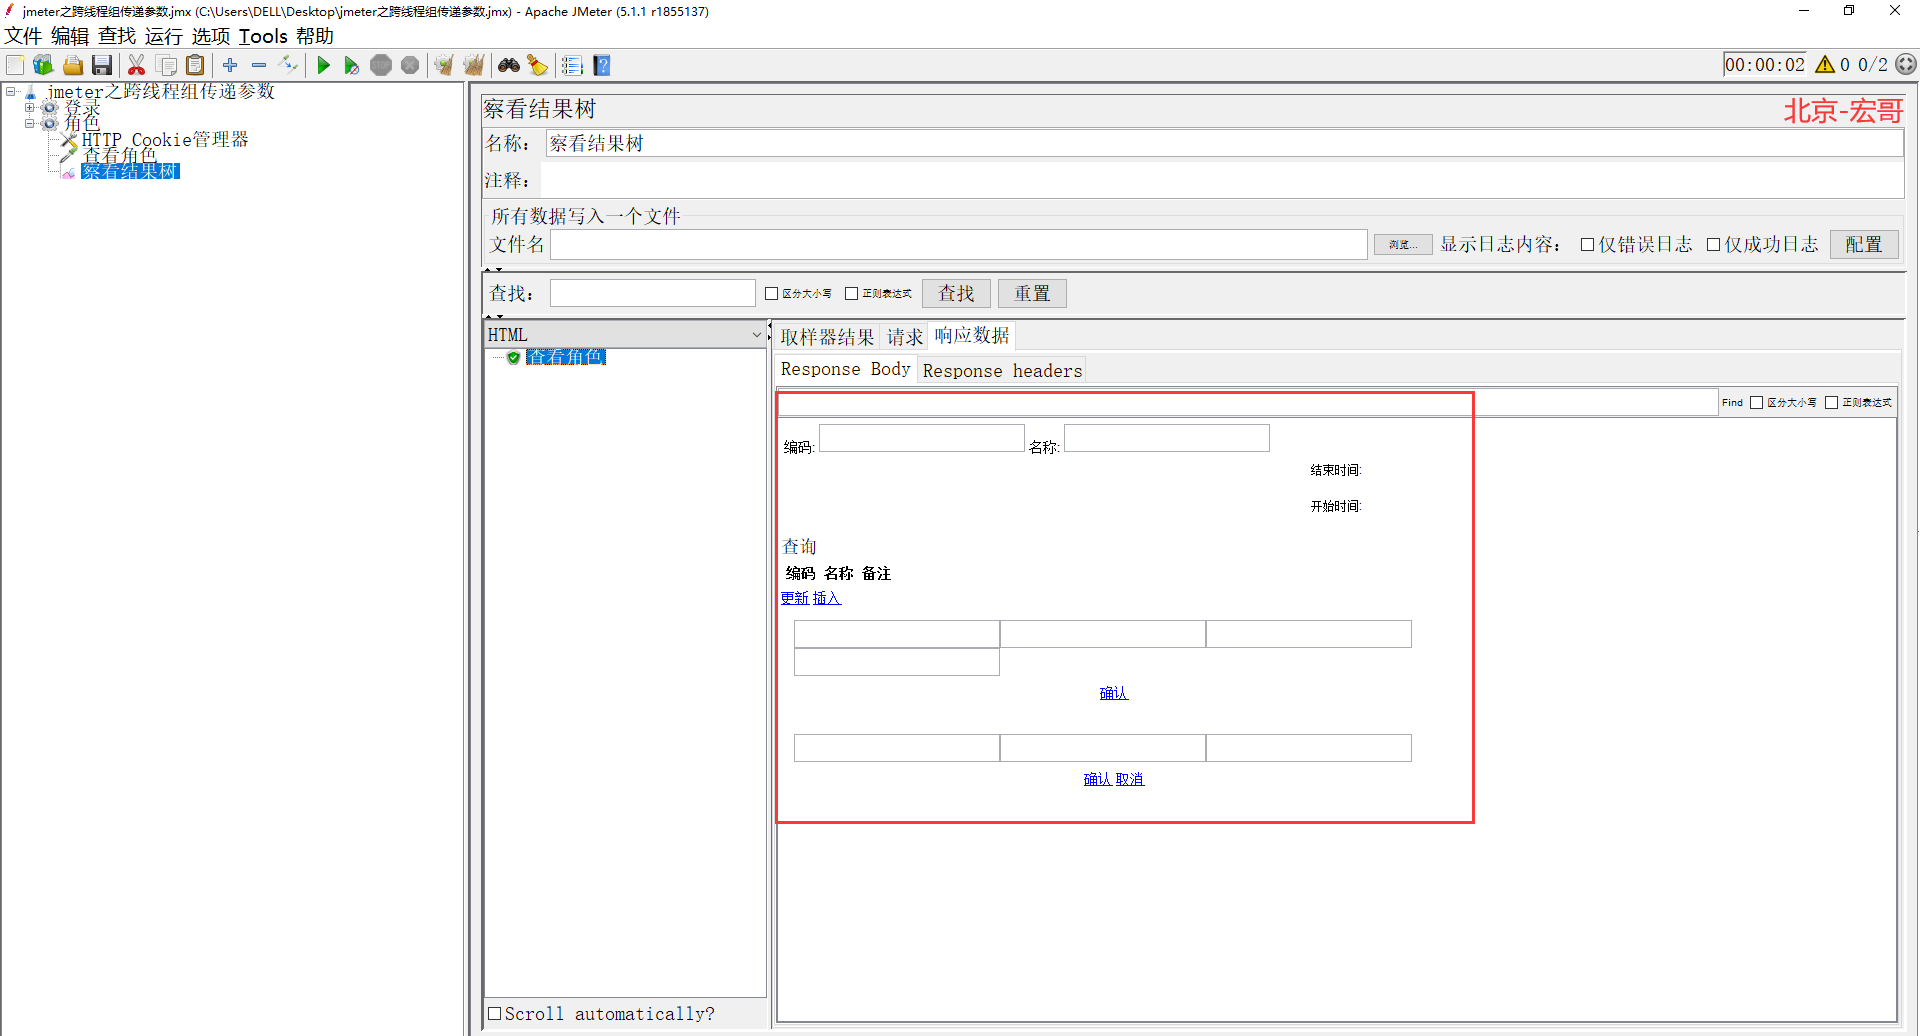Toggle 正则表达式 checkbox beside 查找
Screen dimensions: 1920x1036
point(851,294)
